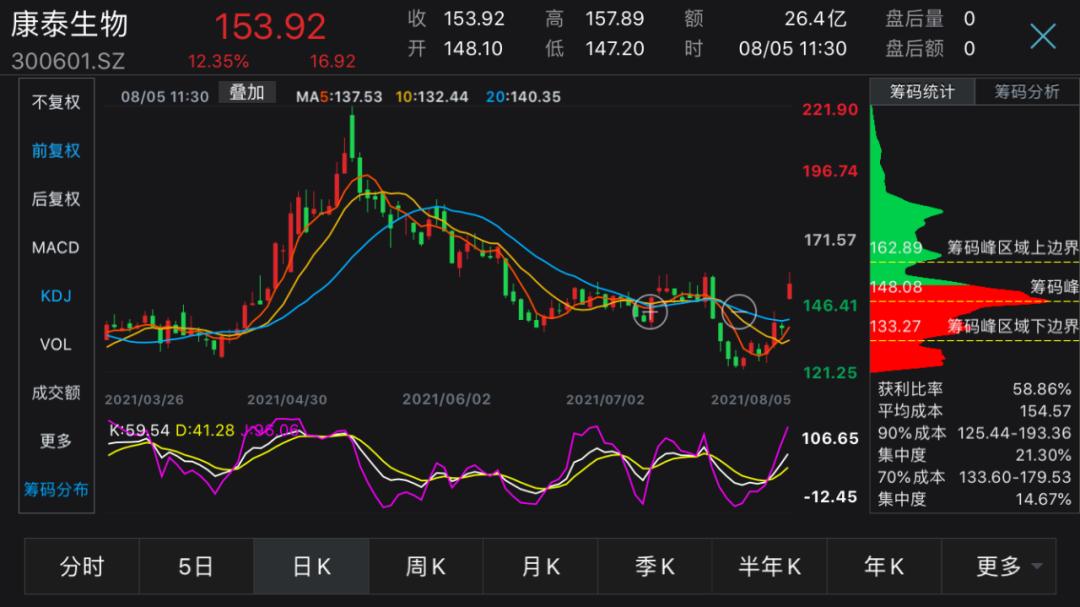Select the 年K yearly candlestick tab

click(884, 566)
